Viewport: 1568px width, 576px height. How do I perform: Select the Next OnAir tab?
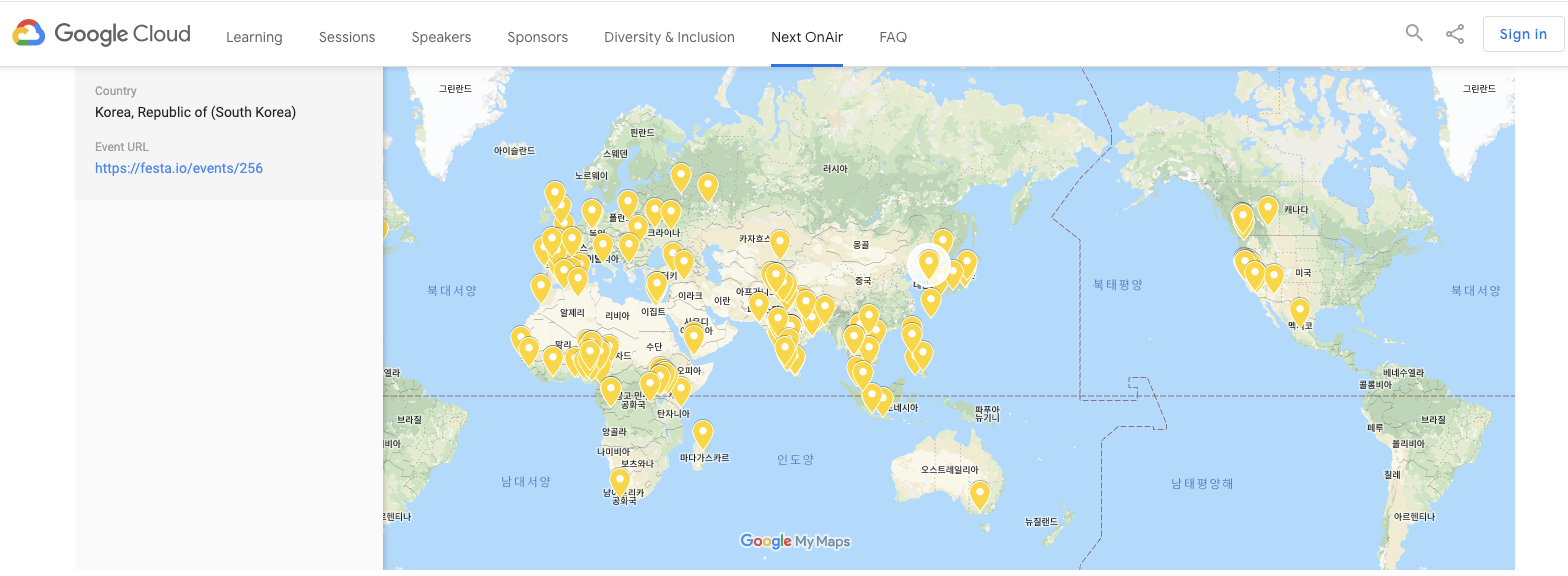point(807,37)
